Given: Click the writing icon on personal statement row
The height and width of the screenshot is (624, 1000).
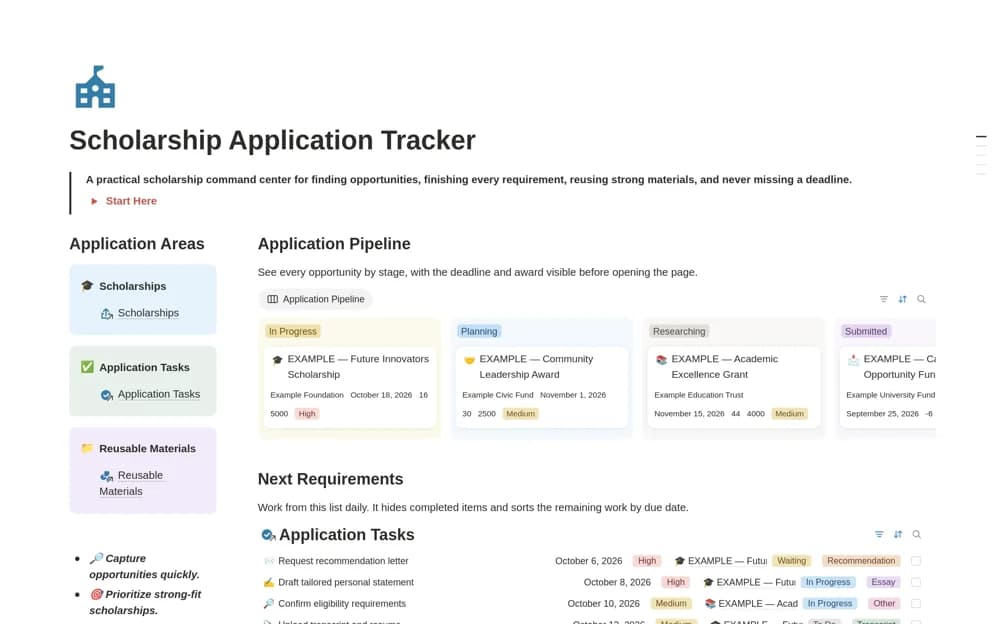Looking at the screenshot, I should (268, 582).
